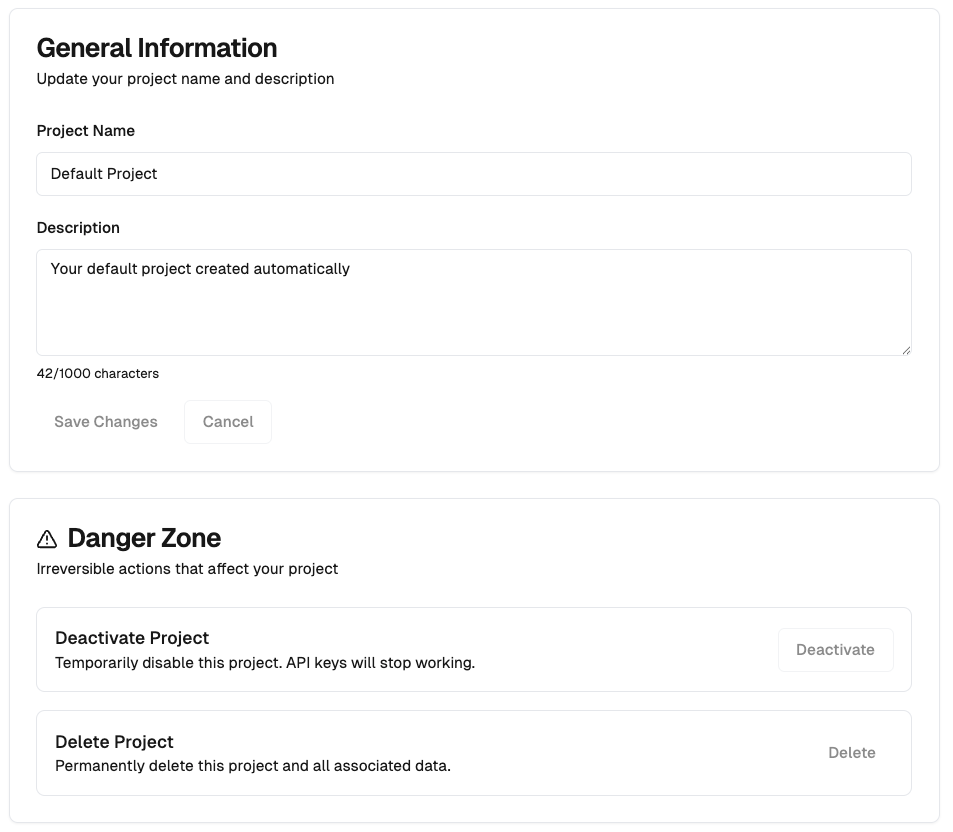The image size is (953, 832).
Task: Click the General Information heading
Action: [156, 47]
